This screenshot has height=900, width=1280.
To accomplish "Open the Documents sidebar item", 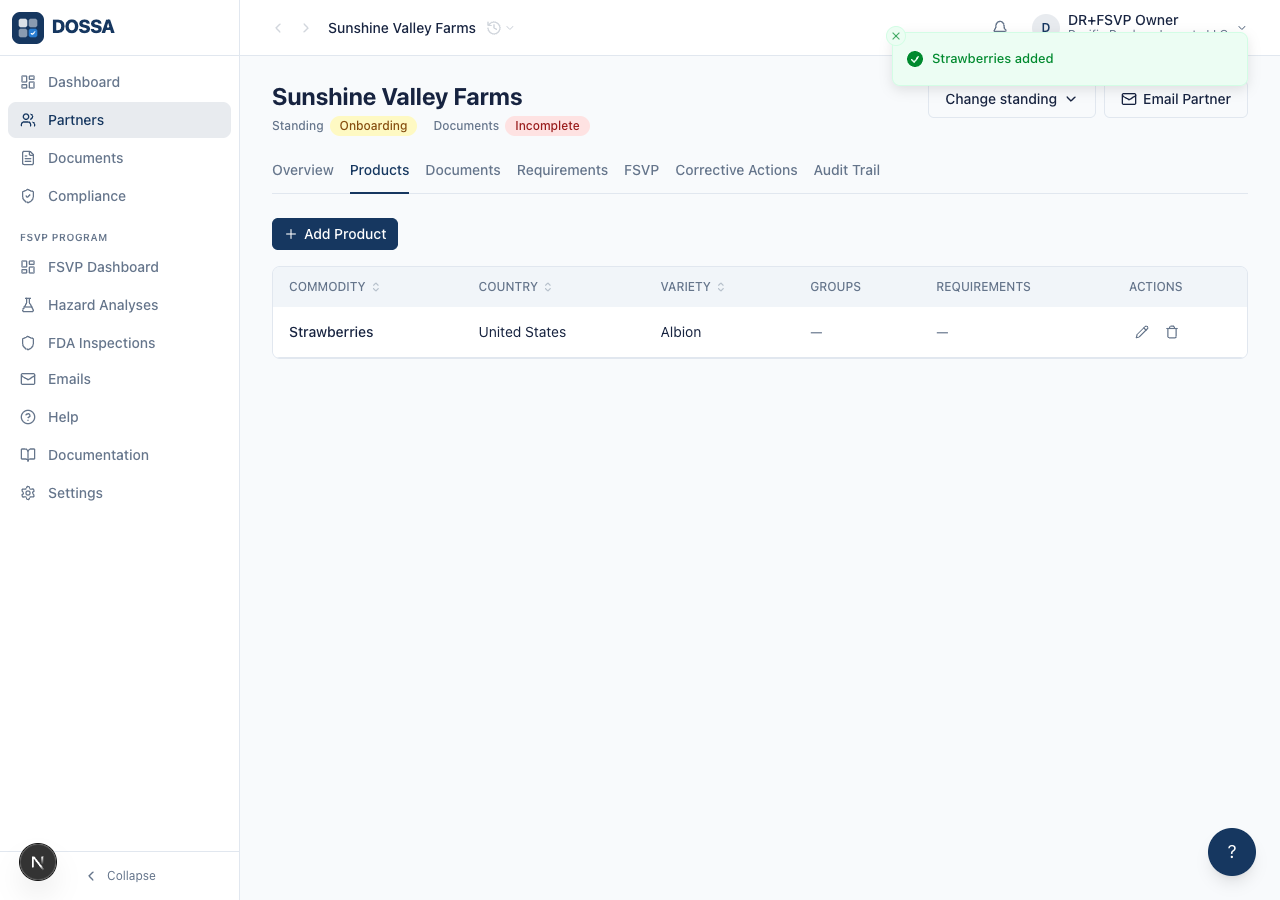I will [119, 158].
